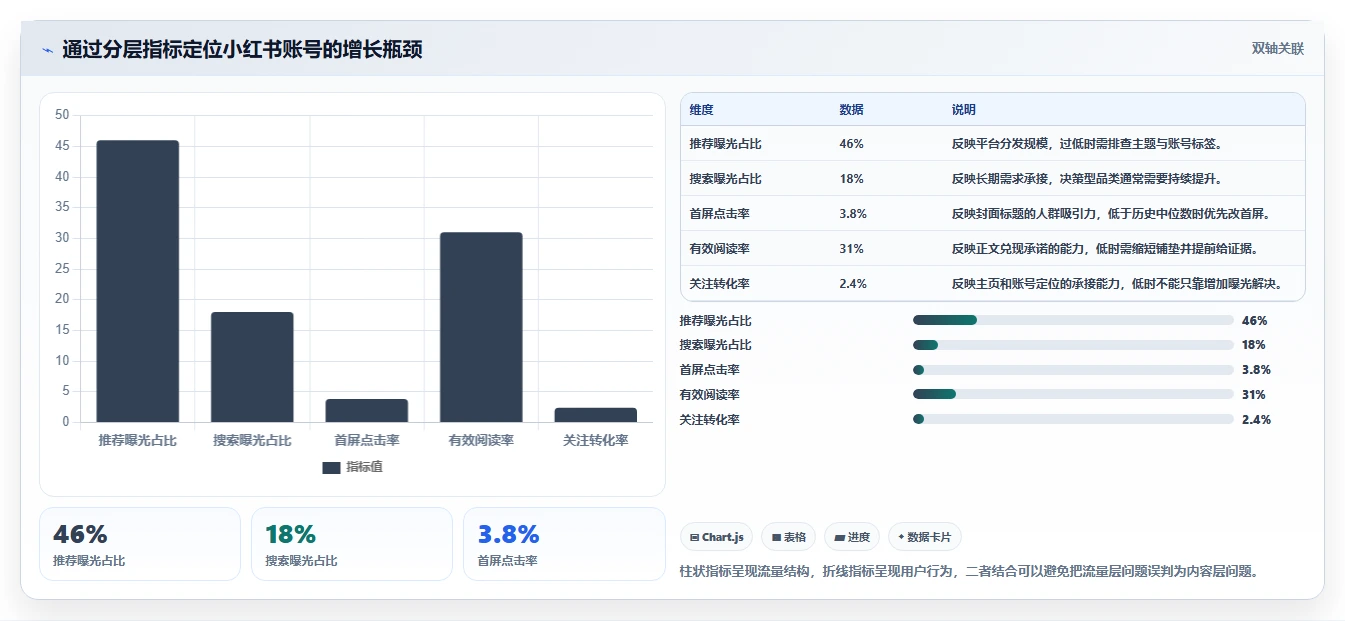Click the Chart.js chip

coord(716,537)
